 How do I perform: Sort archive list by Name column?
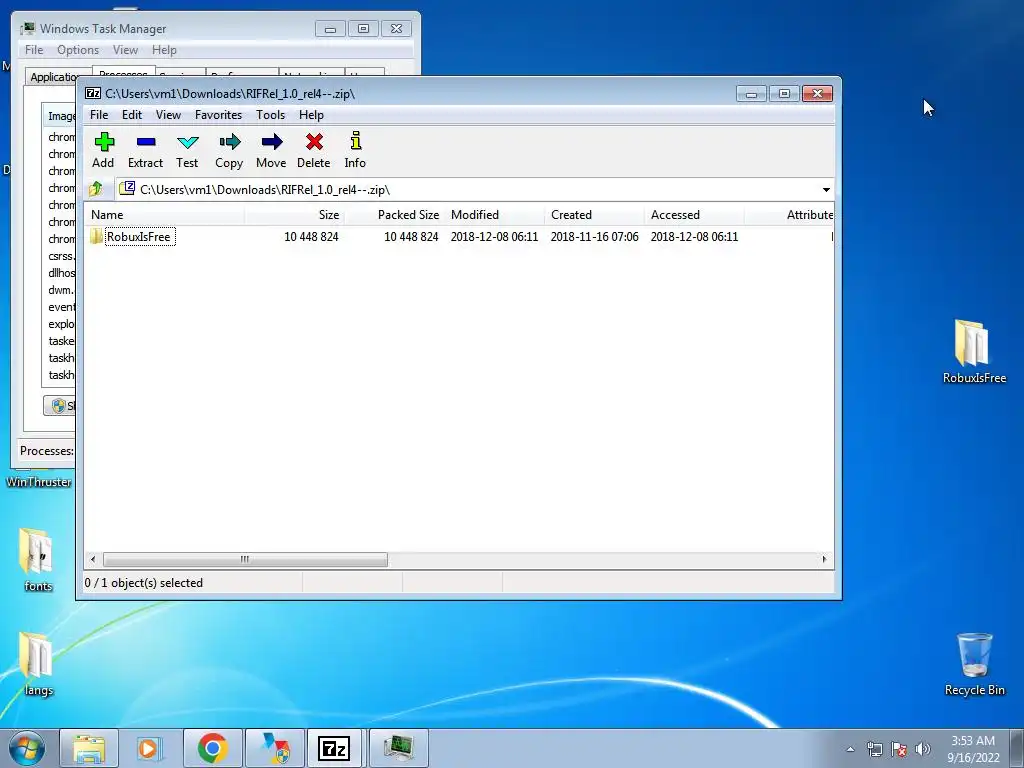pos(165,215)
